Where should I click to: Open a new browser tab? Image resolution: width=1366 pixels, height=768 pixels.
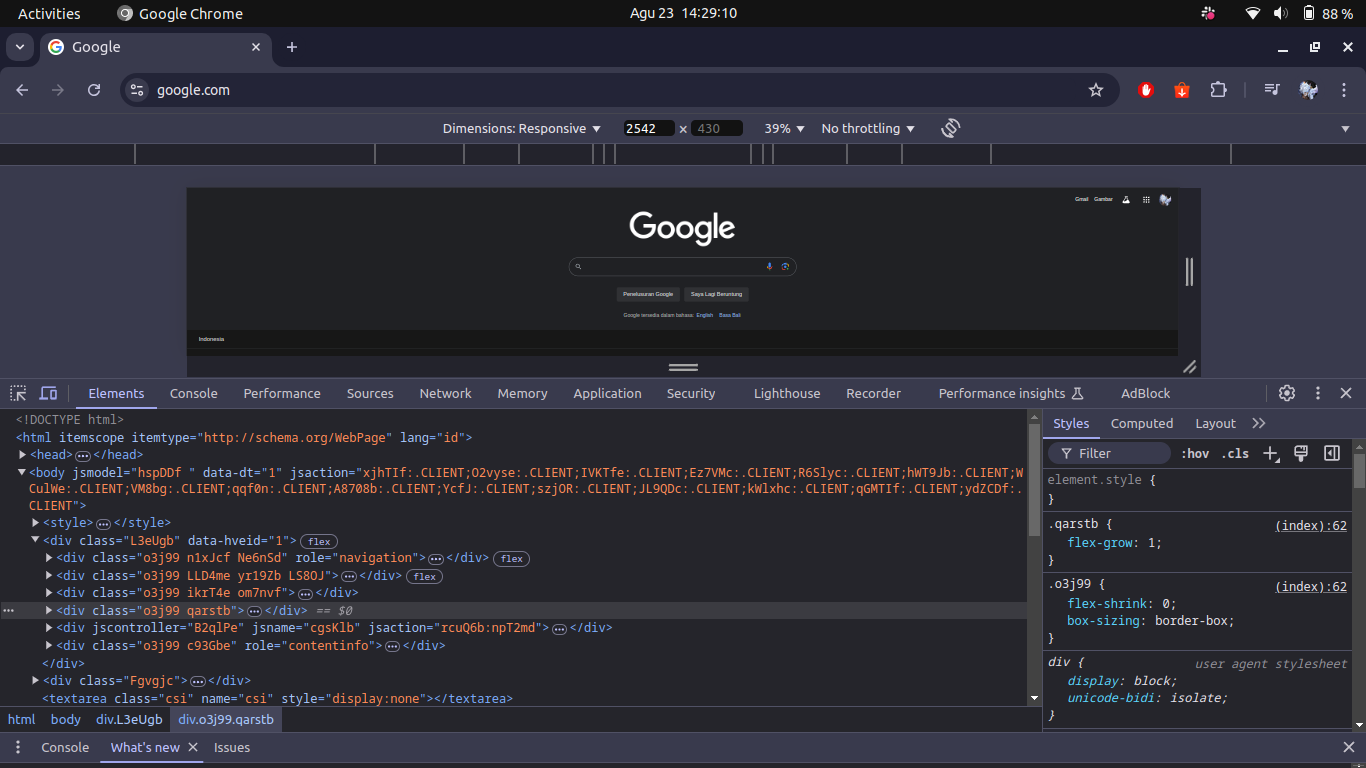(292, 47)
